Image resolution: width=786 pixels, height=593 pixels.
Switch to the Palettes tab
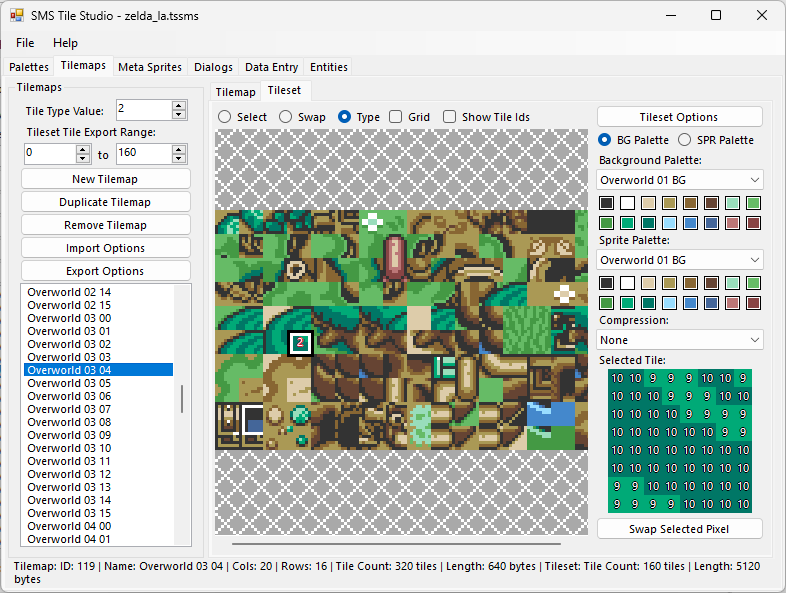pos(29,67)
